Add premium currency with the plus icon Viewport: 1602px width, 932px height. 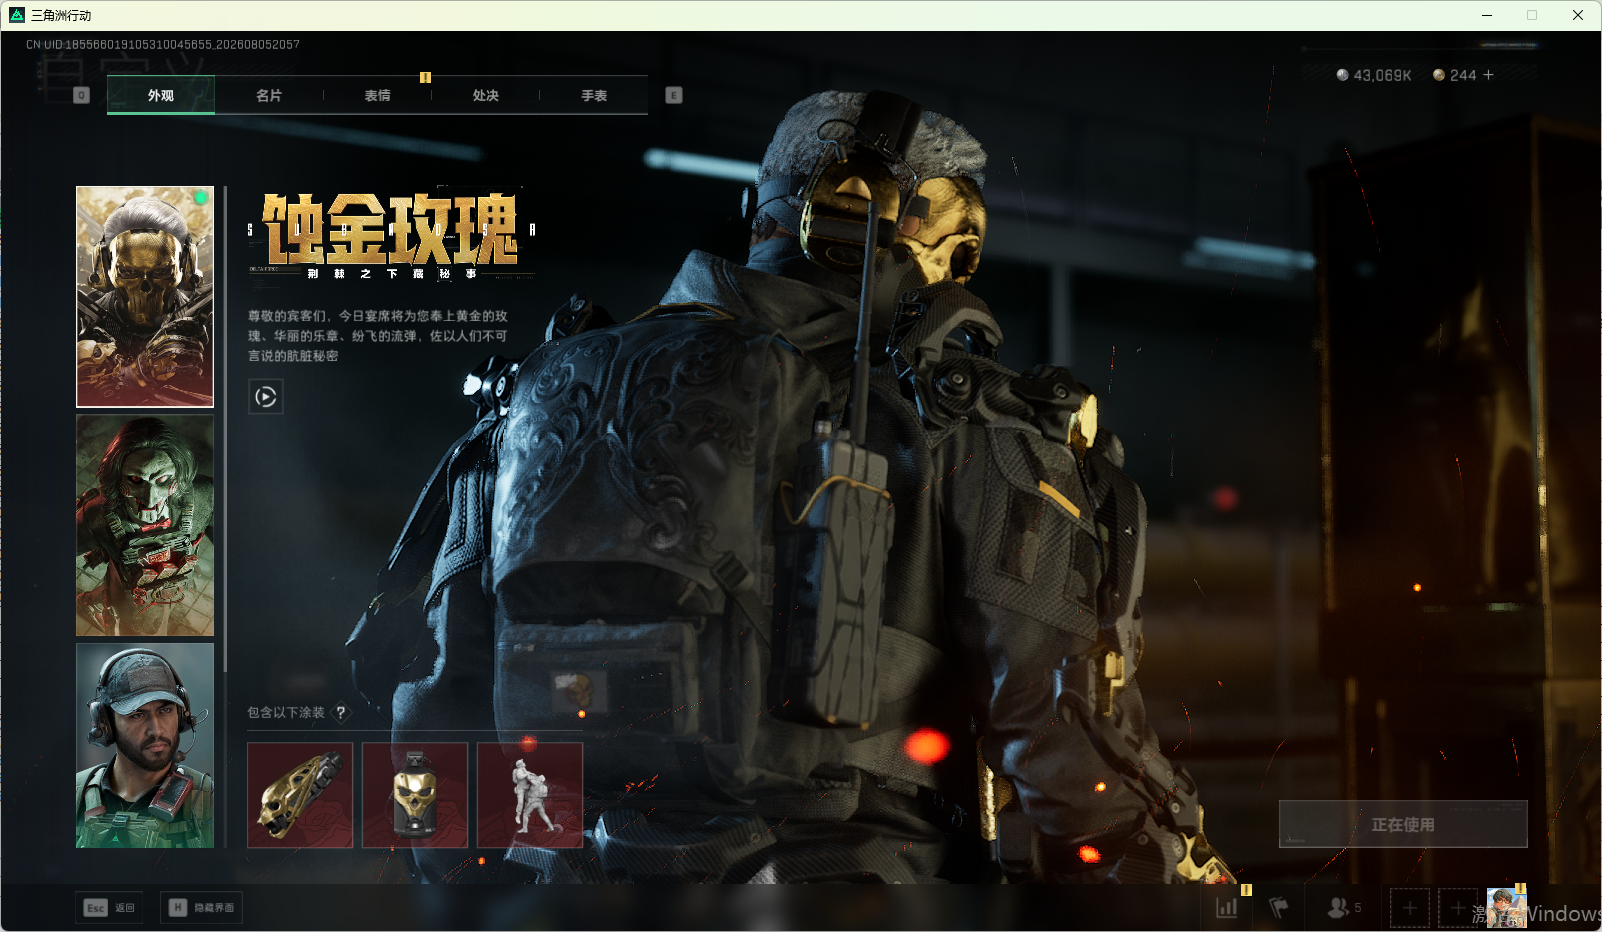point(1488,75)
